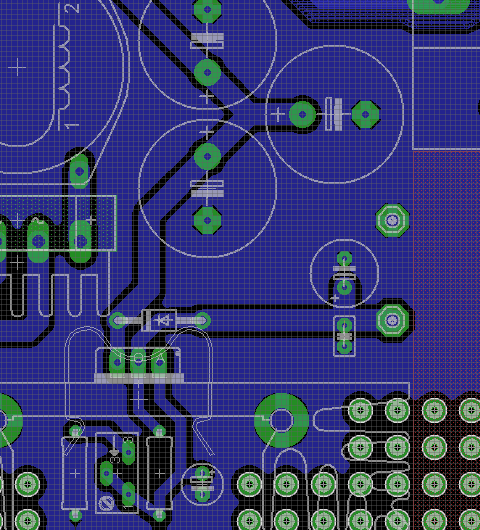Image resolution: width=480 pixels, height=530 pixels.
Task: Select the large green mounting hole pad
Action: pyautogui.click(x=282, y=420)
